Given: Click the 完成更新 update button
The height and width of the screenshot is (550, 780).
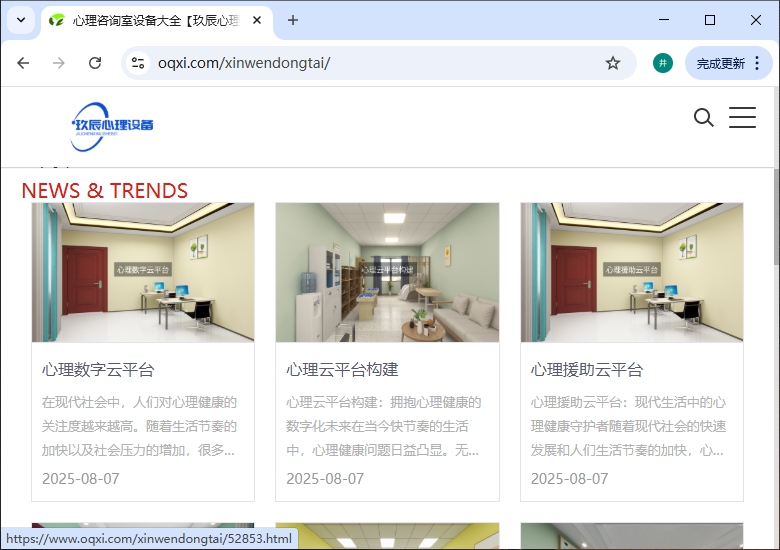Looking at the screenshot, I should (720, 64).
